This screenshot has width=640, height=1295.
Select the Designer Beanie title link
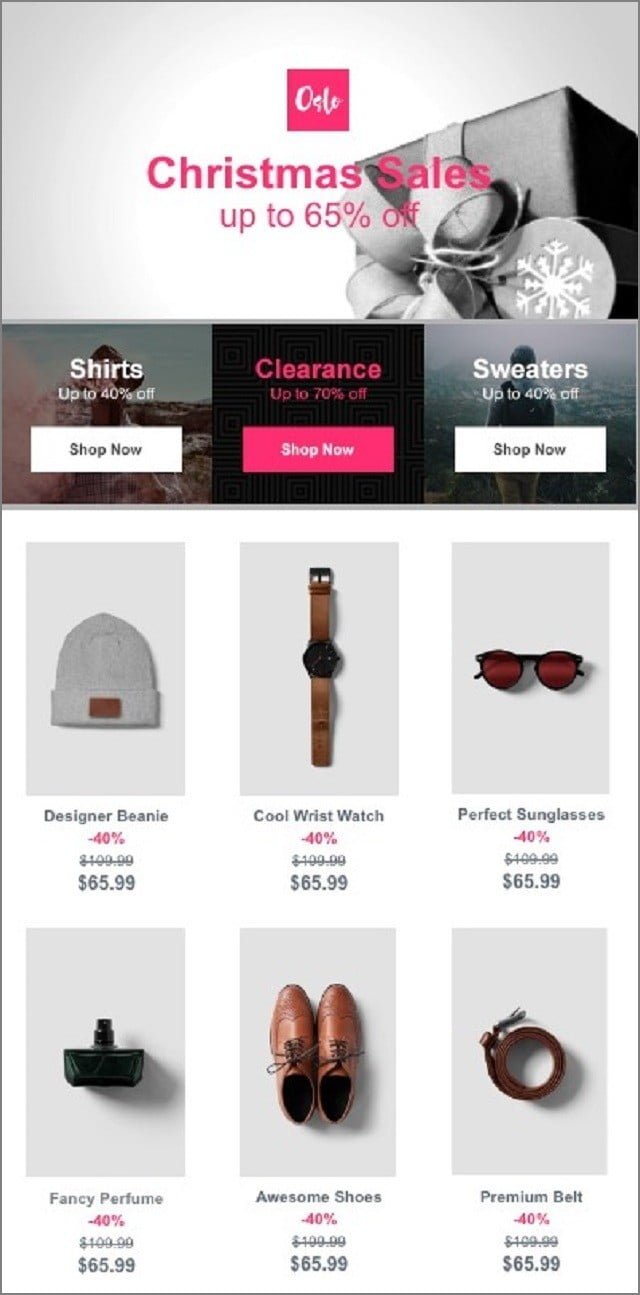(106, 816)
